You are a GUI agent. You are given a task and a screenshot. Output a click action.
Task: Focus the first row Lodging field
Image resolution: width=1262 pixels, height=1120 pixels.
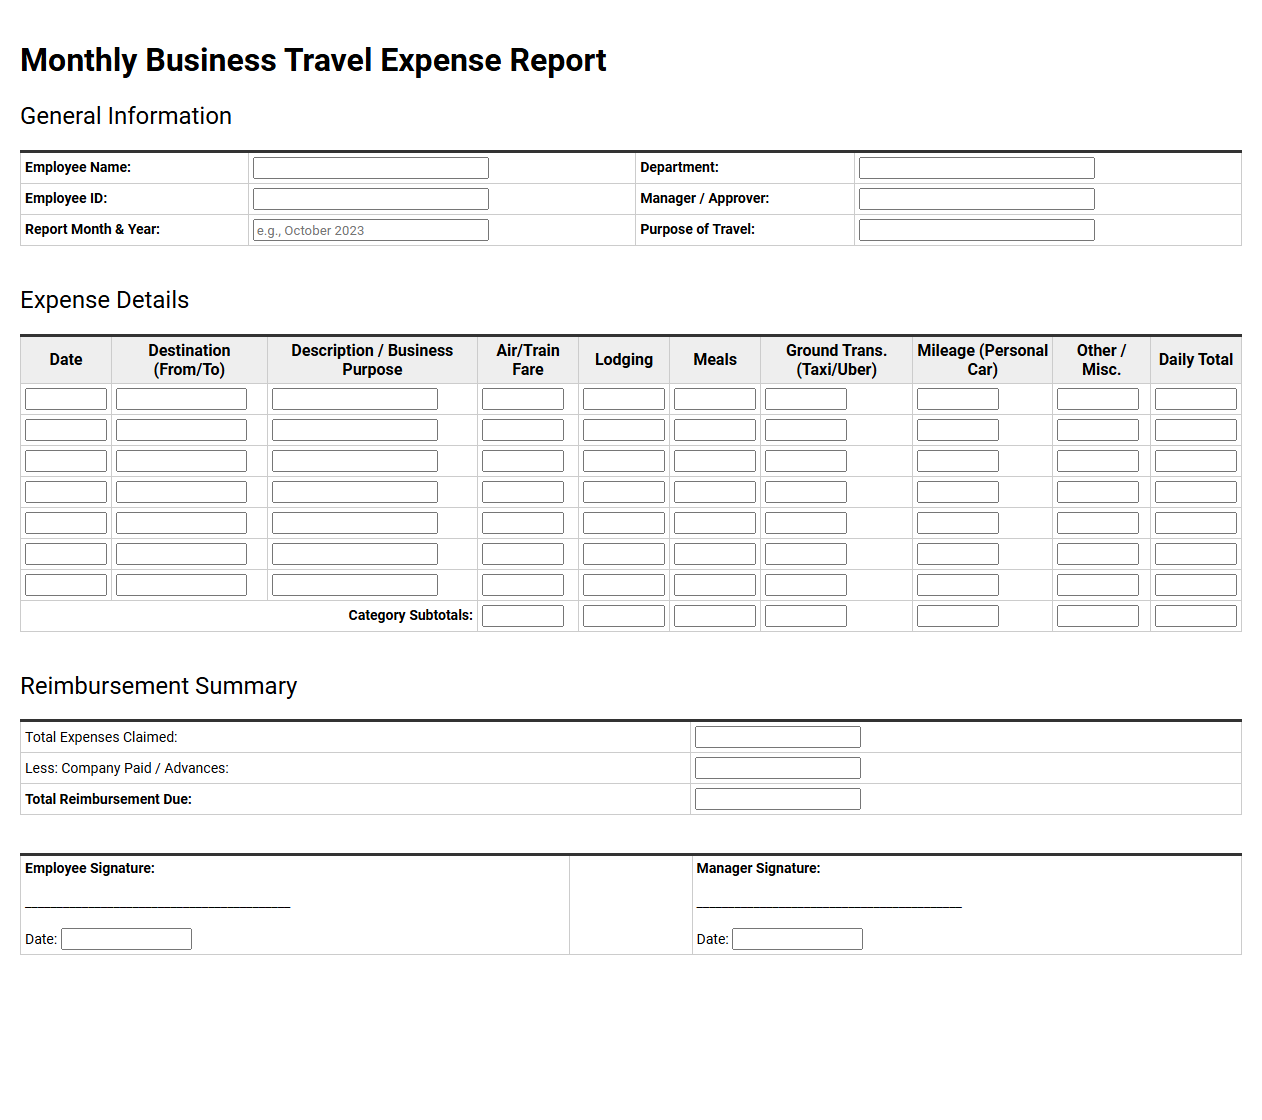(x=624, y=399)
